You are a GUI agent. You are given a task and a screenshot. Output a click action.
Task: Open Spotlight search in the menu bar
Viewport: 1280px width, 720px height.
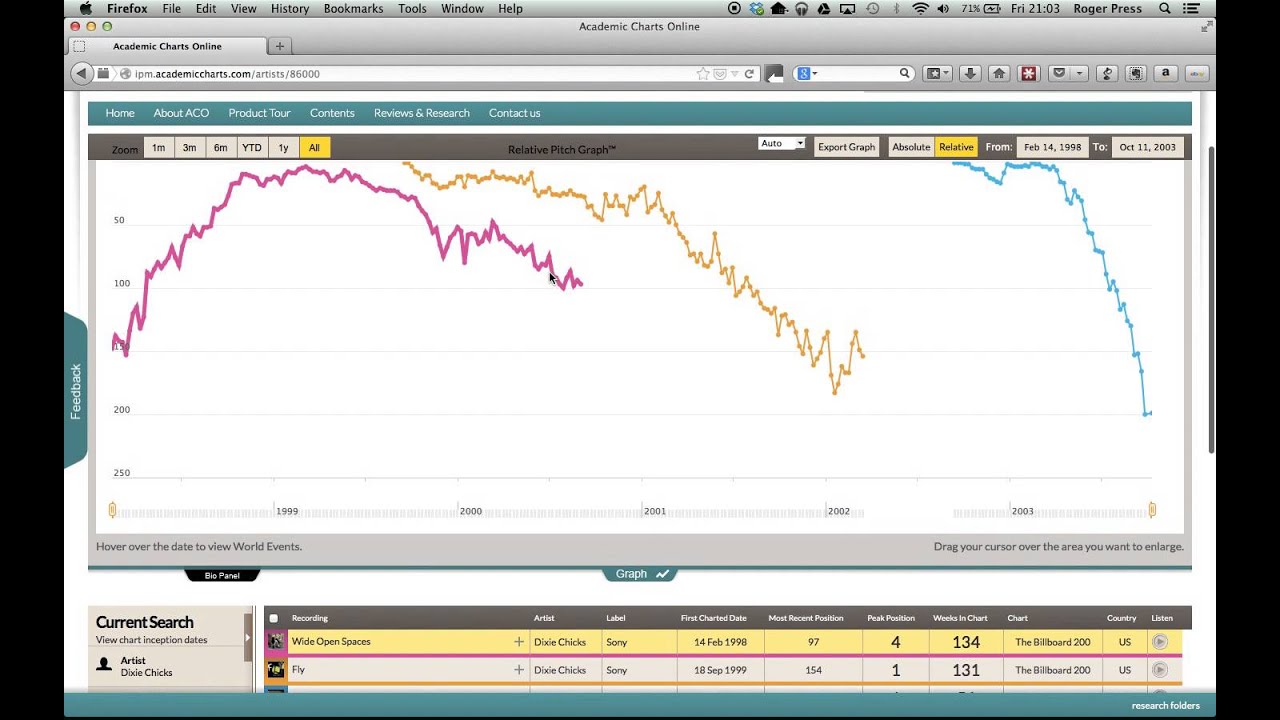pos(1165,9)
